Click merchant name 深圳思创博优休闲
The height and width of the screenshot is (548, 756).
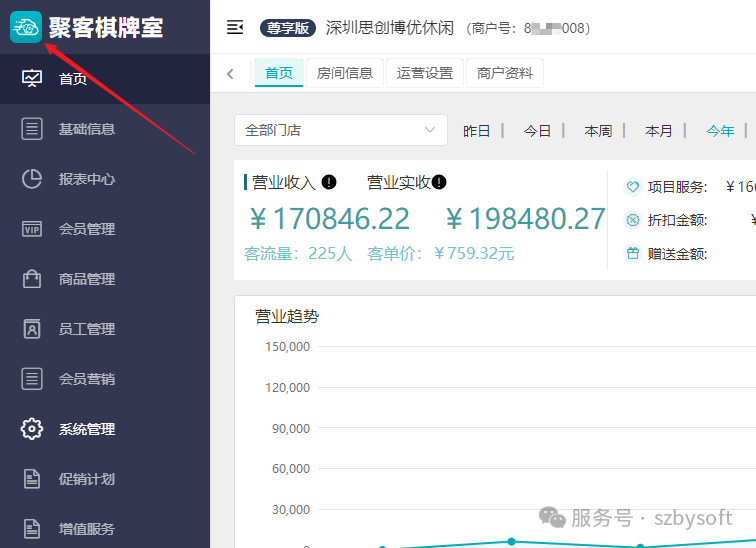(x=390, y=28)
